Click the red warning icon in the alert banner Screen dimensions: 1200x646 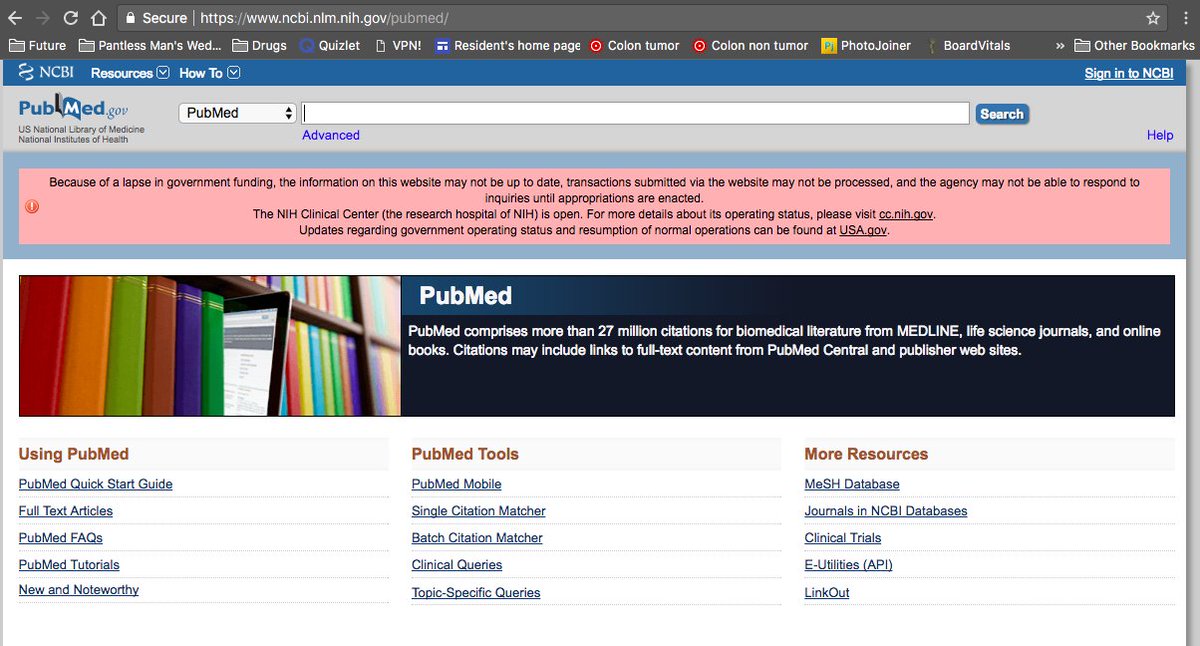click(x=32, y=206)
